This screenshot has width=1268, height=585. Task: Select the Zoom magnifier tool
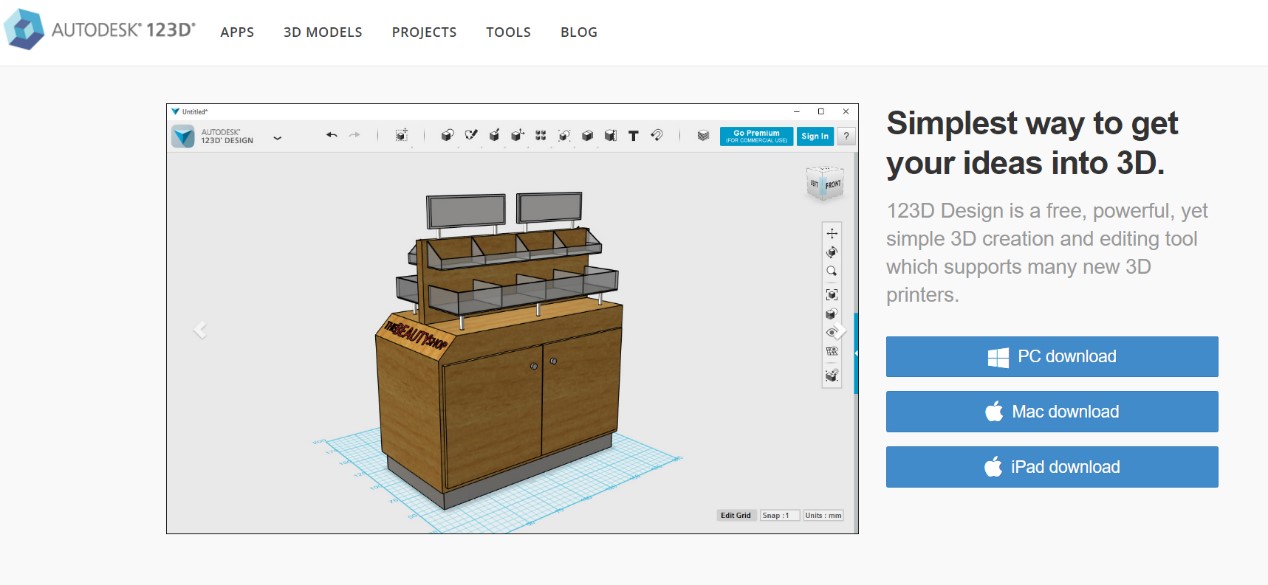pos(831,271)
